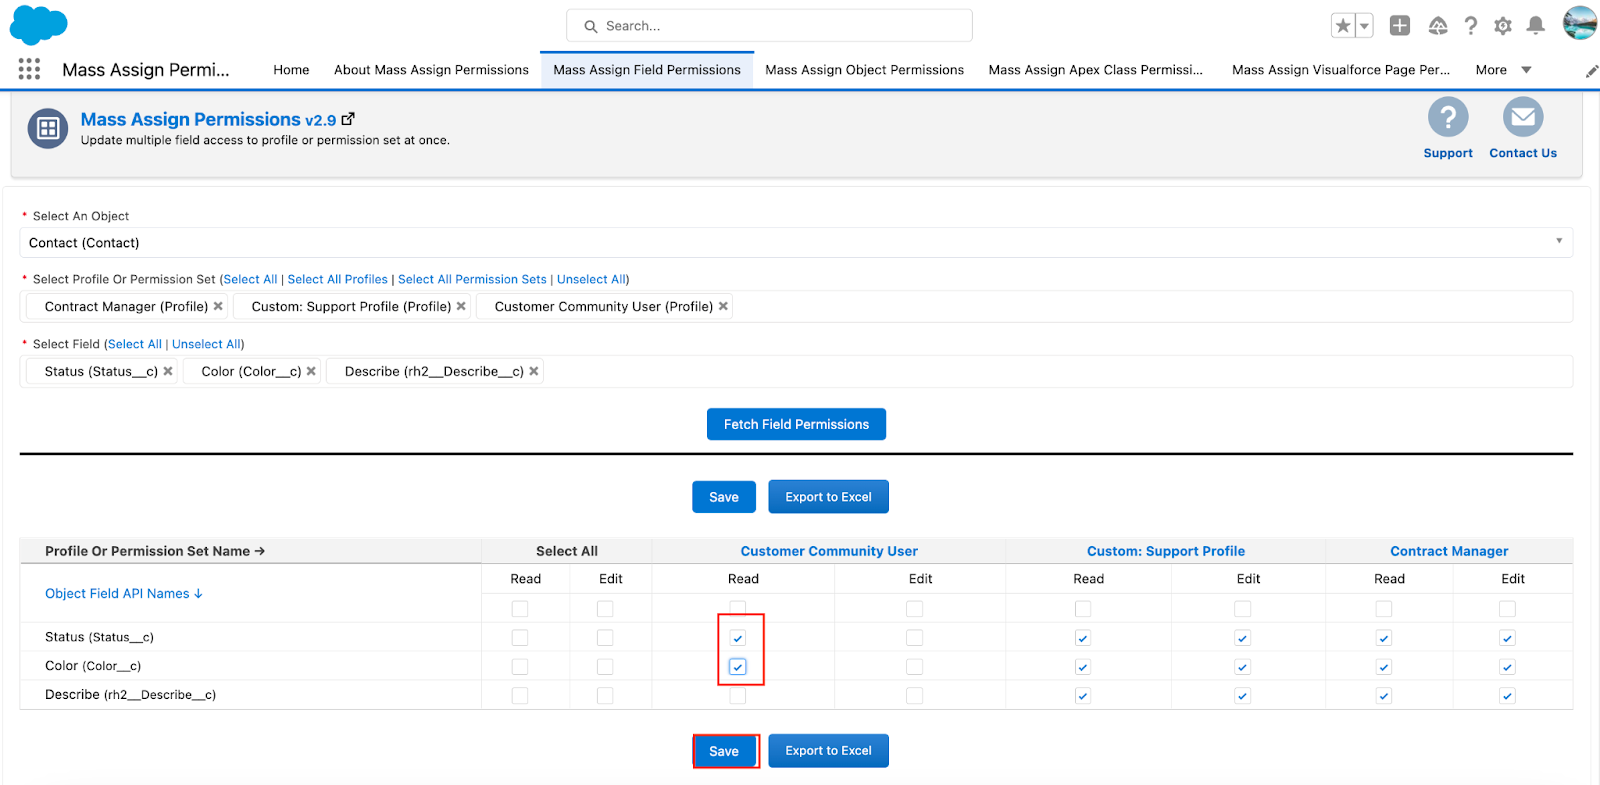Open the Select An Object dropdown

796,243
